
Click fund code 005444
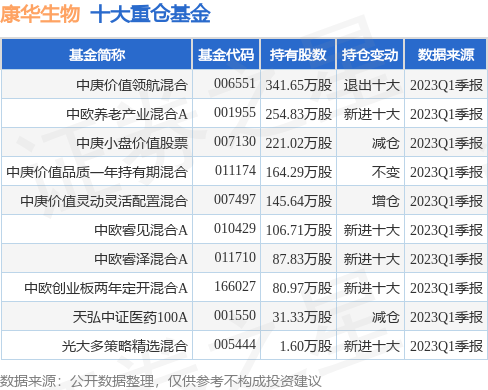(x=235, y=344)
